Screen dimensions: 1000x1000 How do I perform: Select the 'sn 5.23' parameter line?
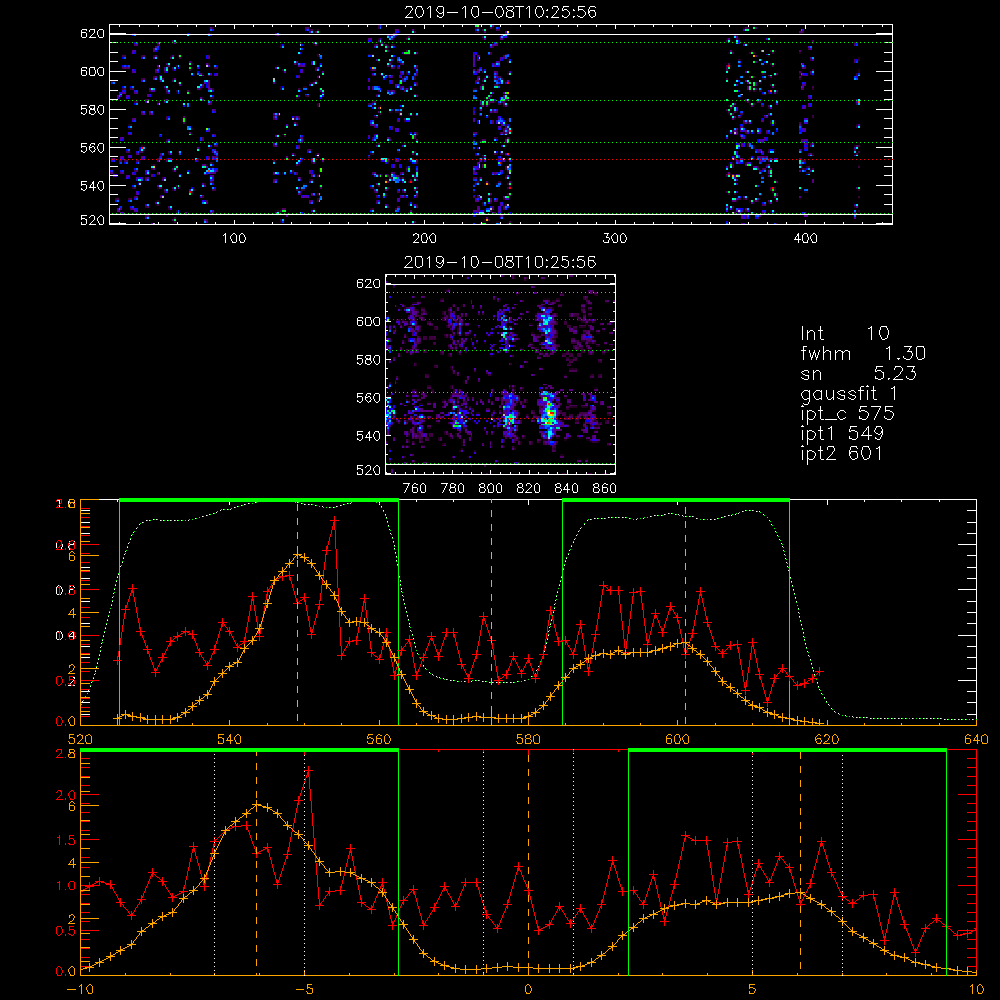(x=858, y=373)
